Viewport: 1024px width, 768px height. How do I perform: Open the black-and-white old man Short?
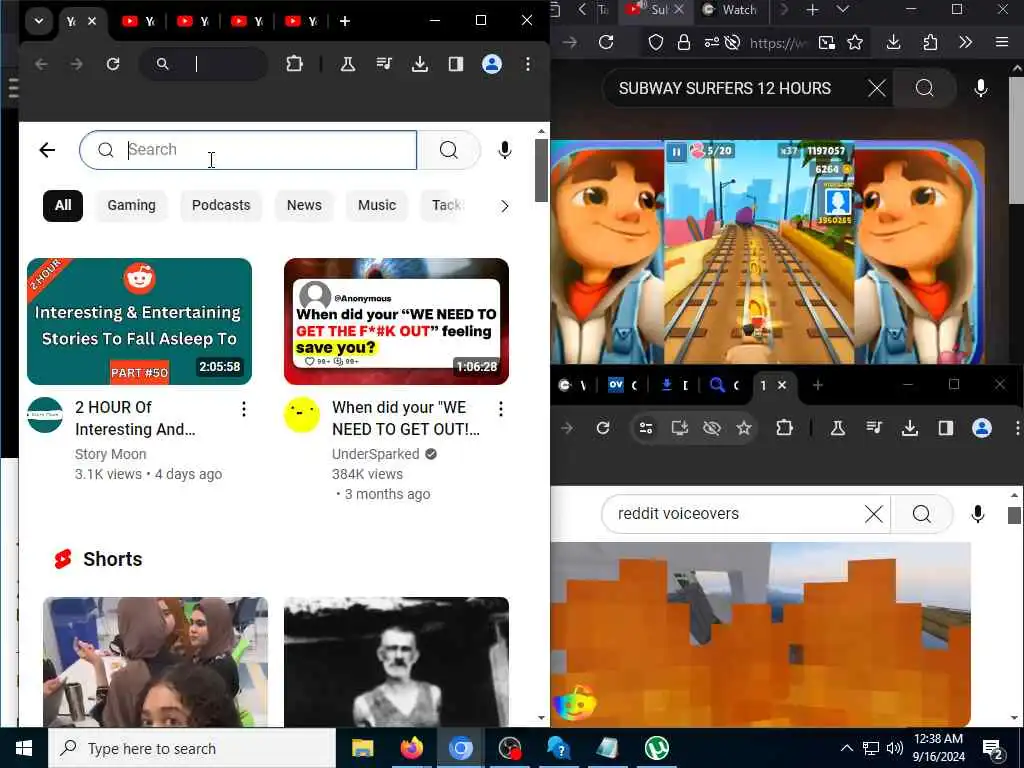click(396, 662)
